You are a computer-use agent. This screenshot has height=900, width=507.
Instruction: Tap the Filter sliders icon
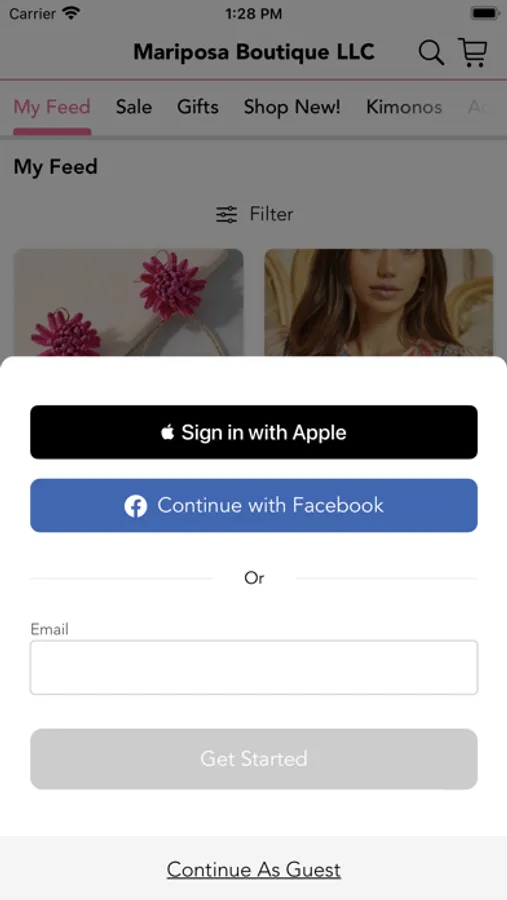[226, 214]
